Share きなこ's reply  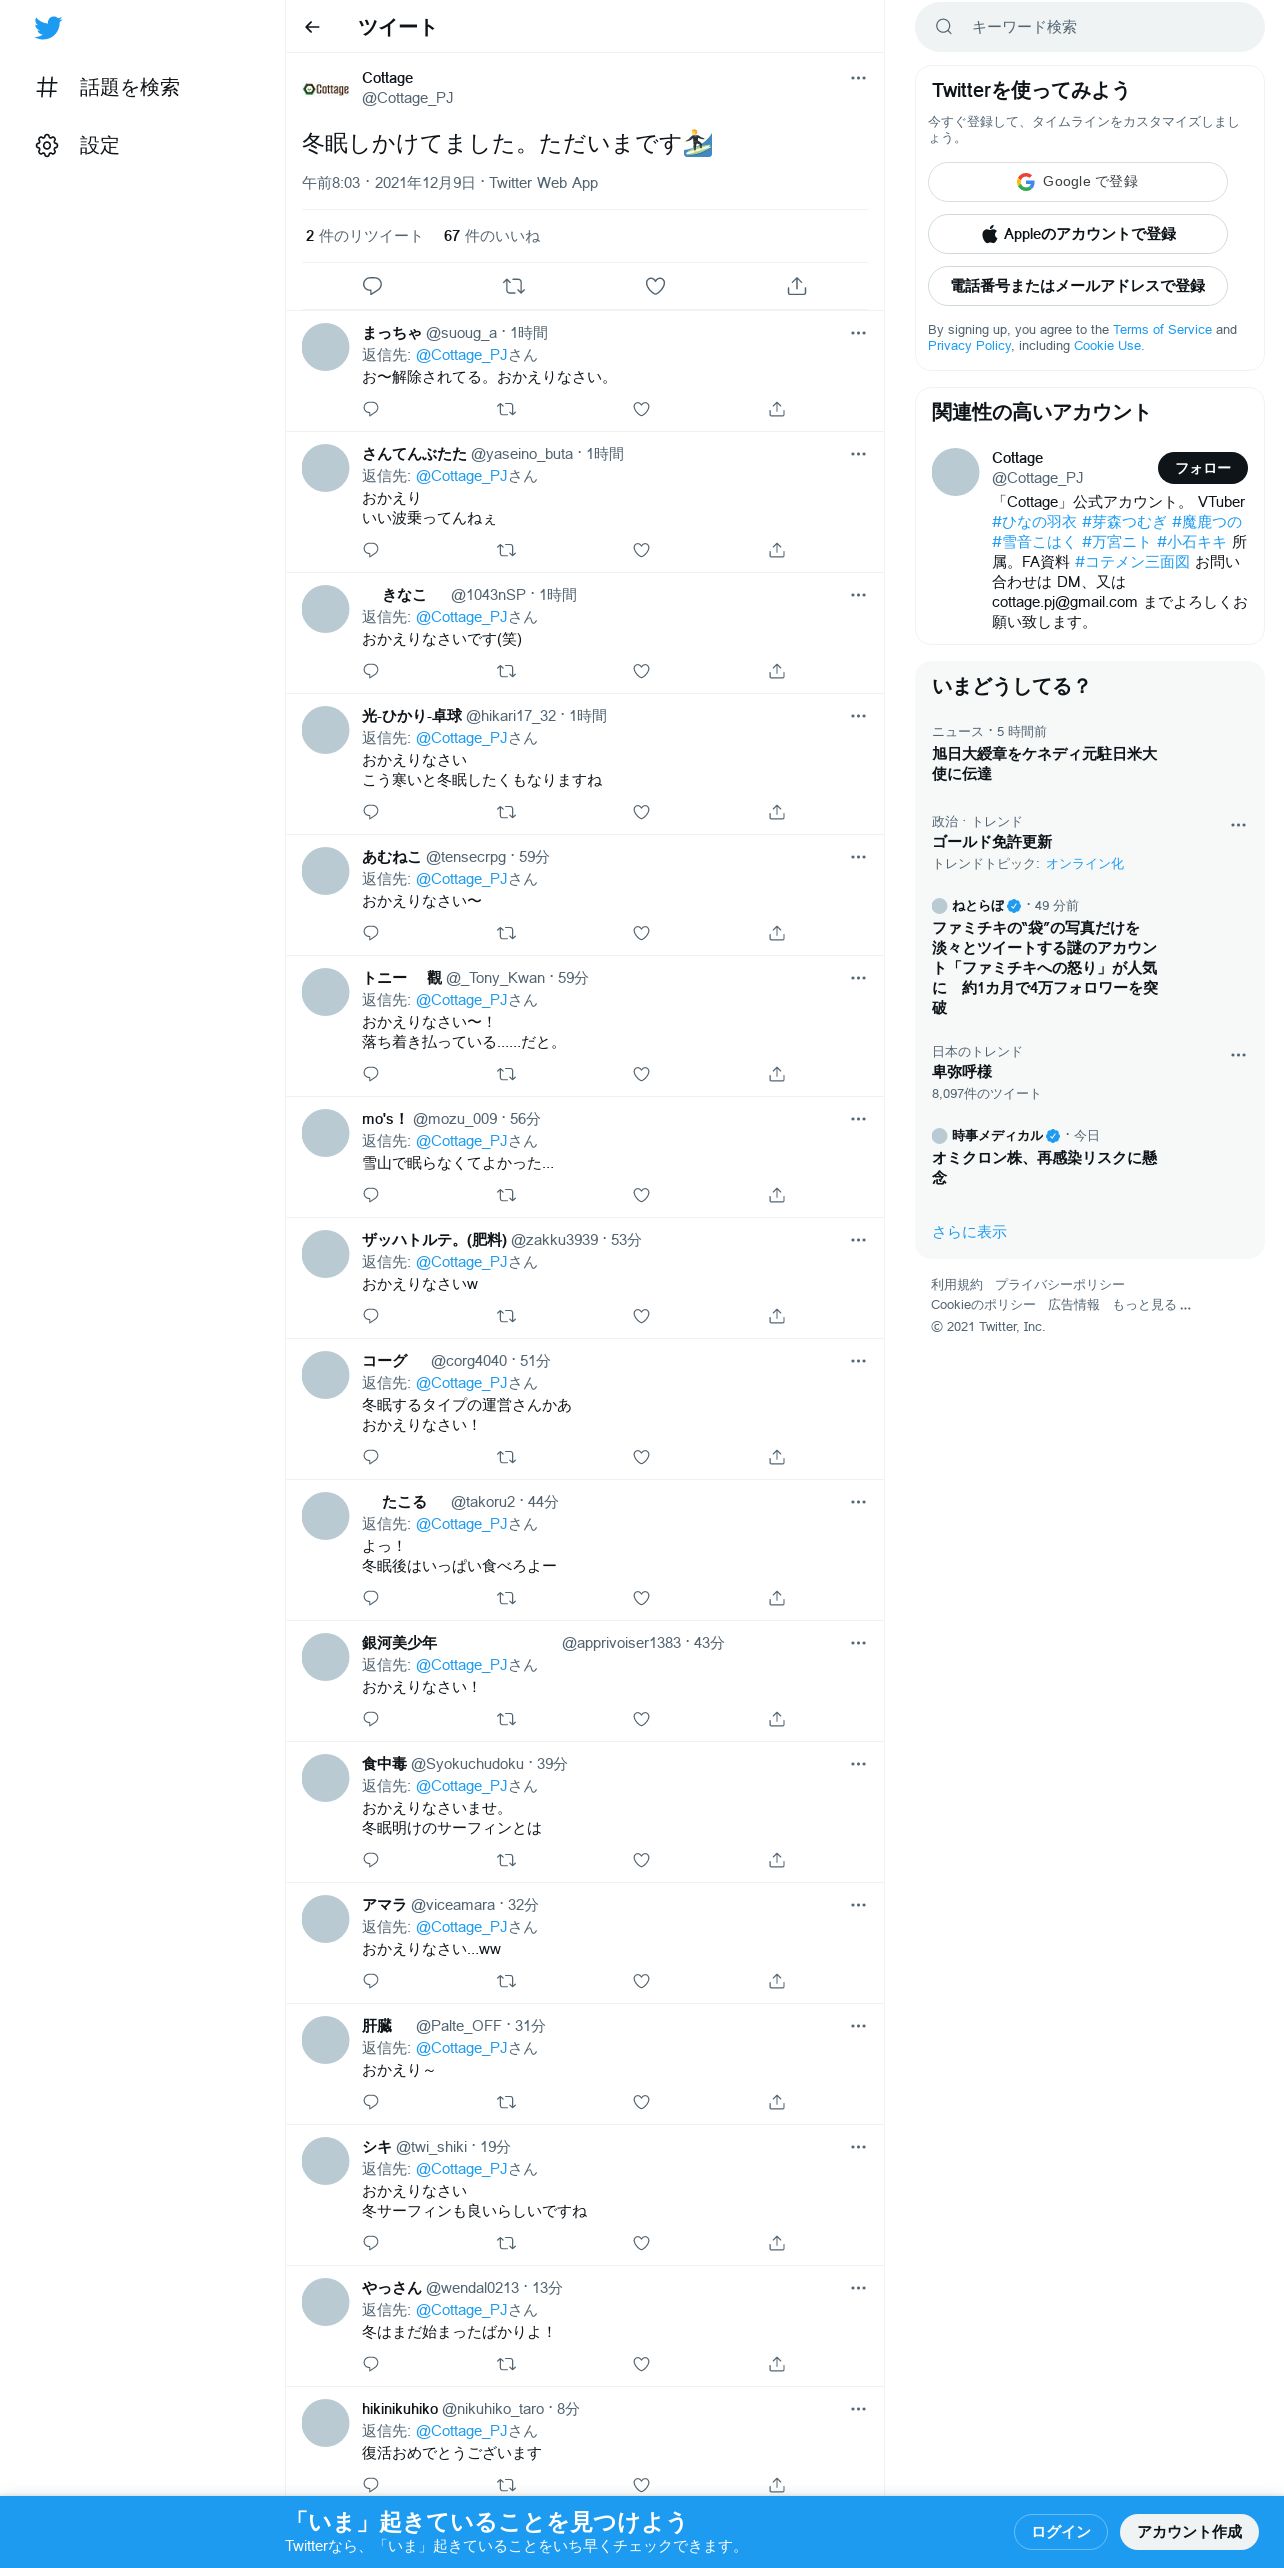pos(777,671)
